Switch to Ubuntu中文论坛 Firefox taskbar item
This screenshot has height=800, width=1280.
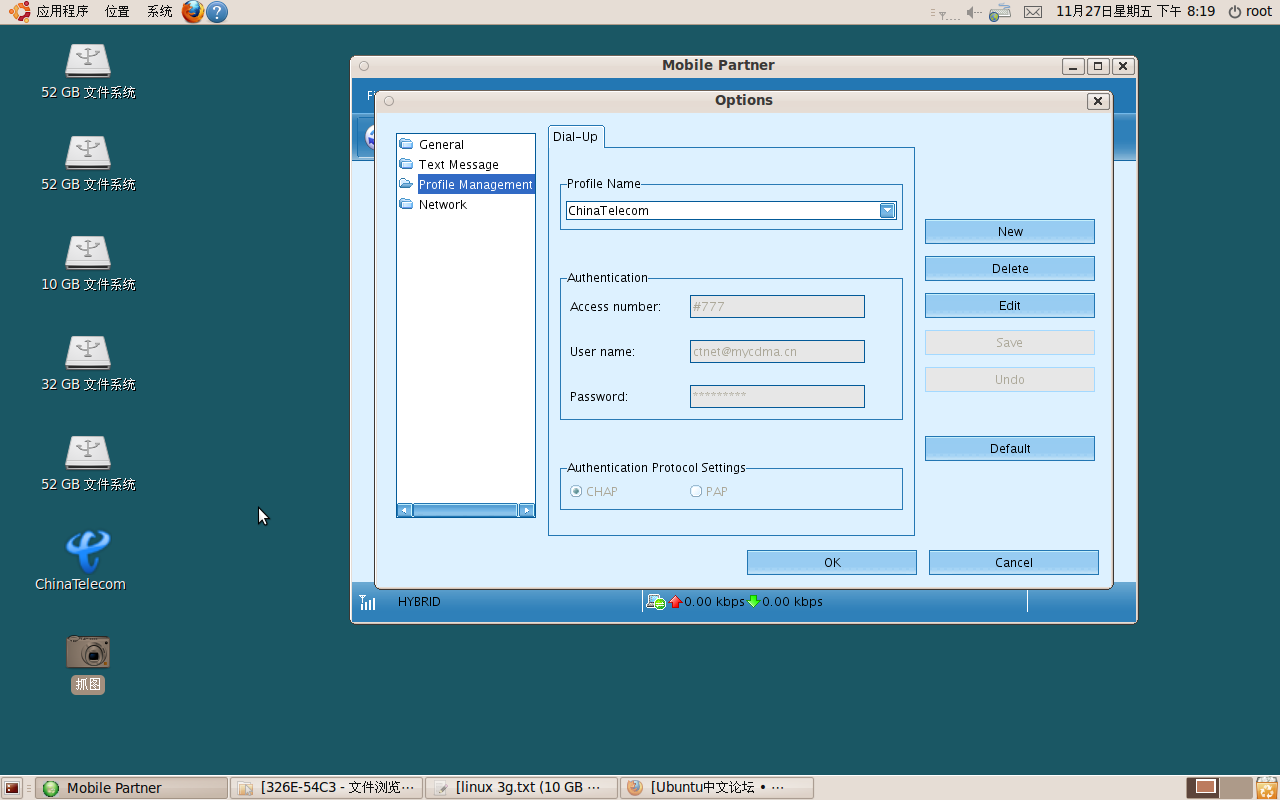[717, 788]
